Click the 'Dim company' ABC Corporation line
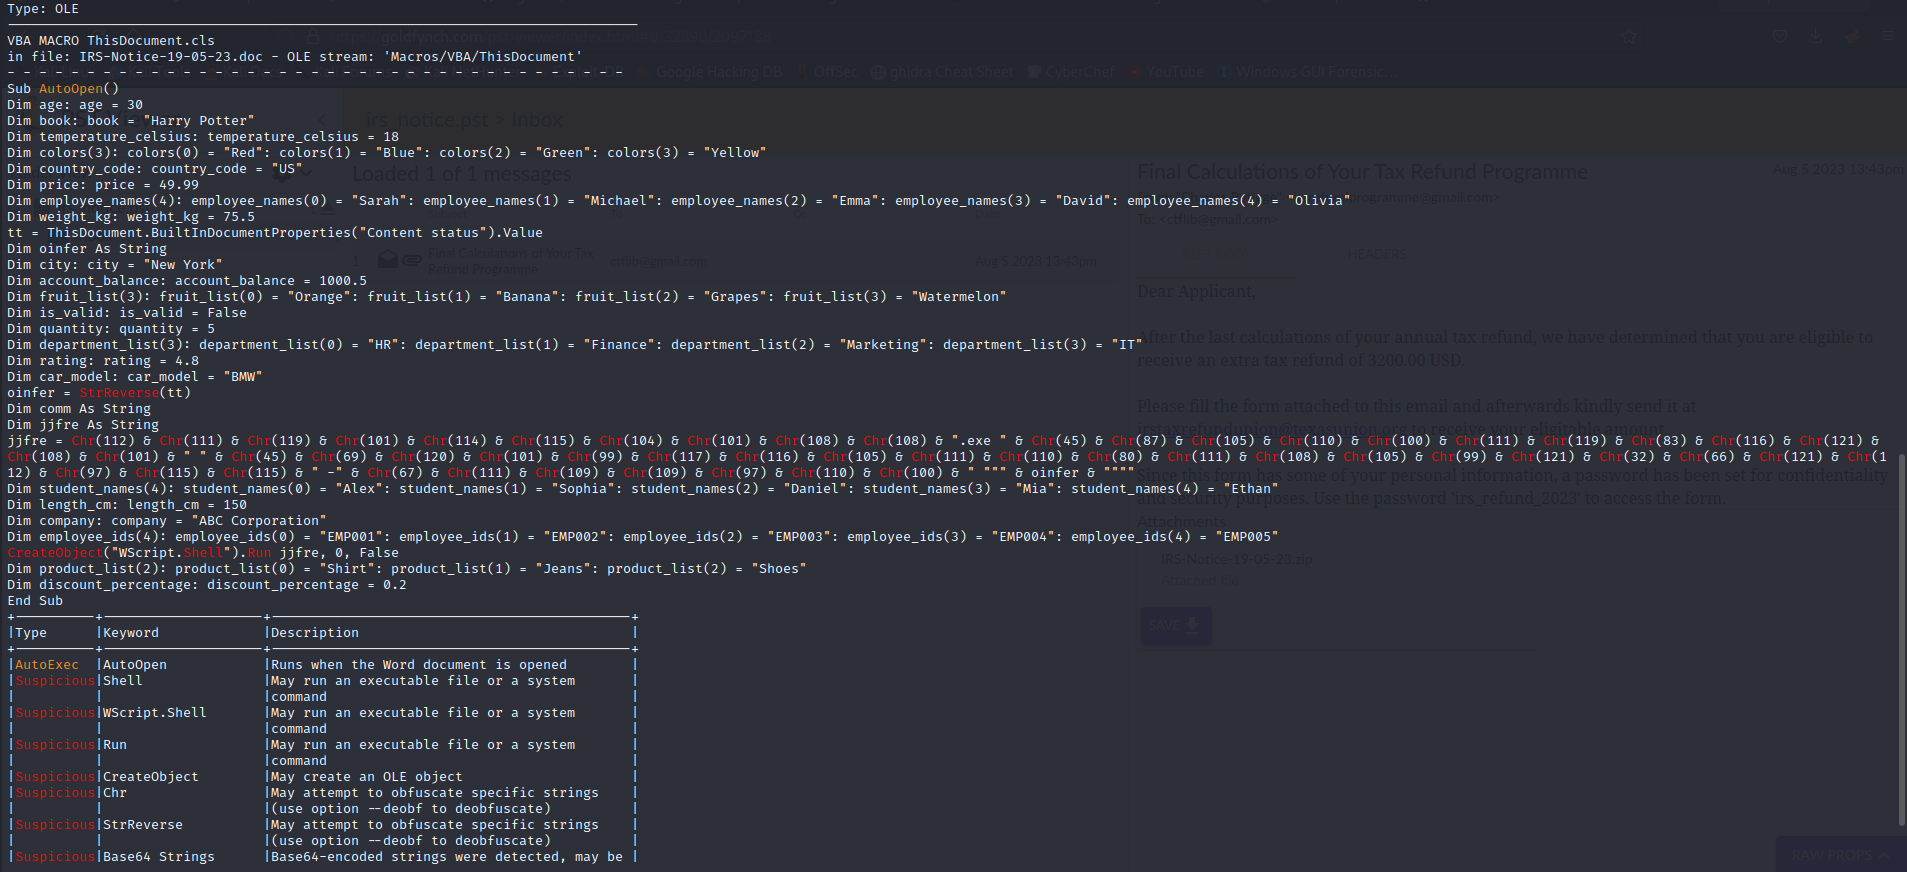 coord(167,521)
